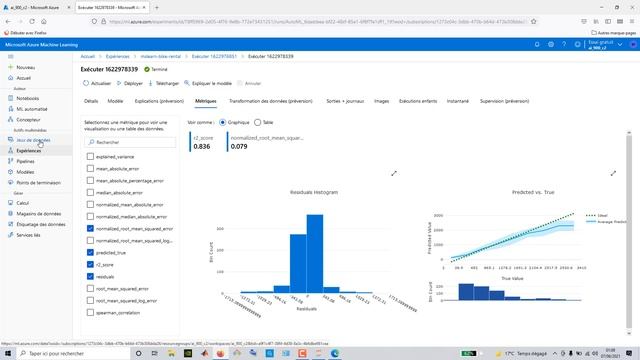
Task: Click the Accueil breadcrumb link
Action: coord(88,56)
